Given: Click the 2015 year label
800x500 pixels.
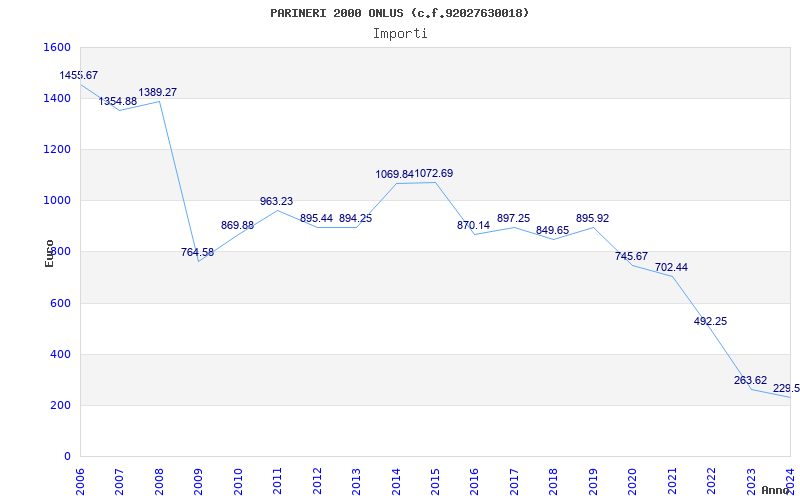Looking at the screenshot, I should pyautogui.click(x=435, y=482).
